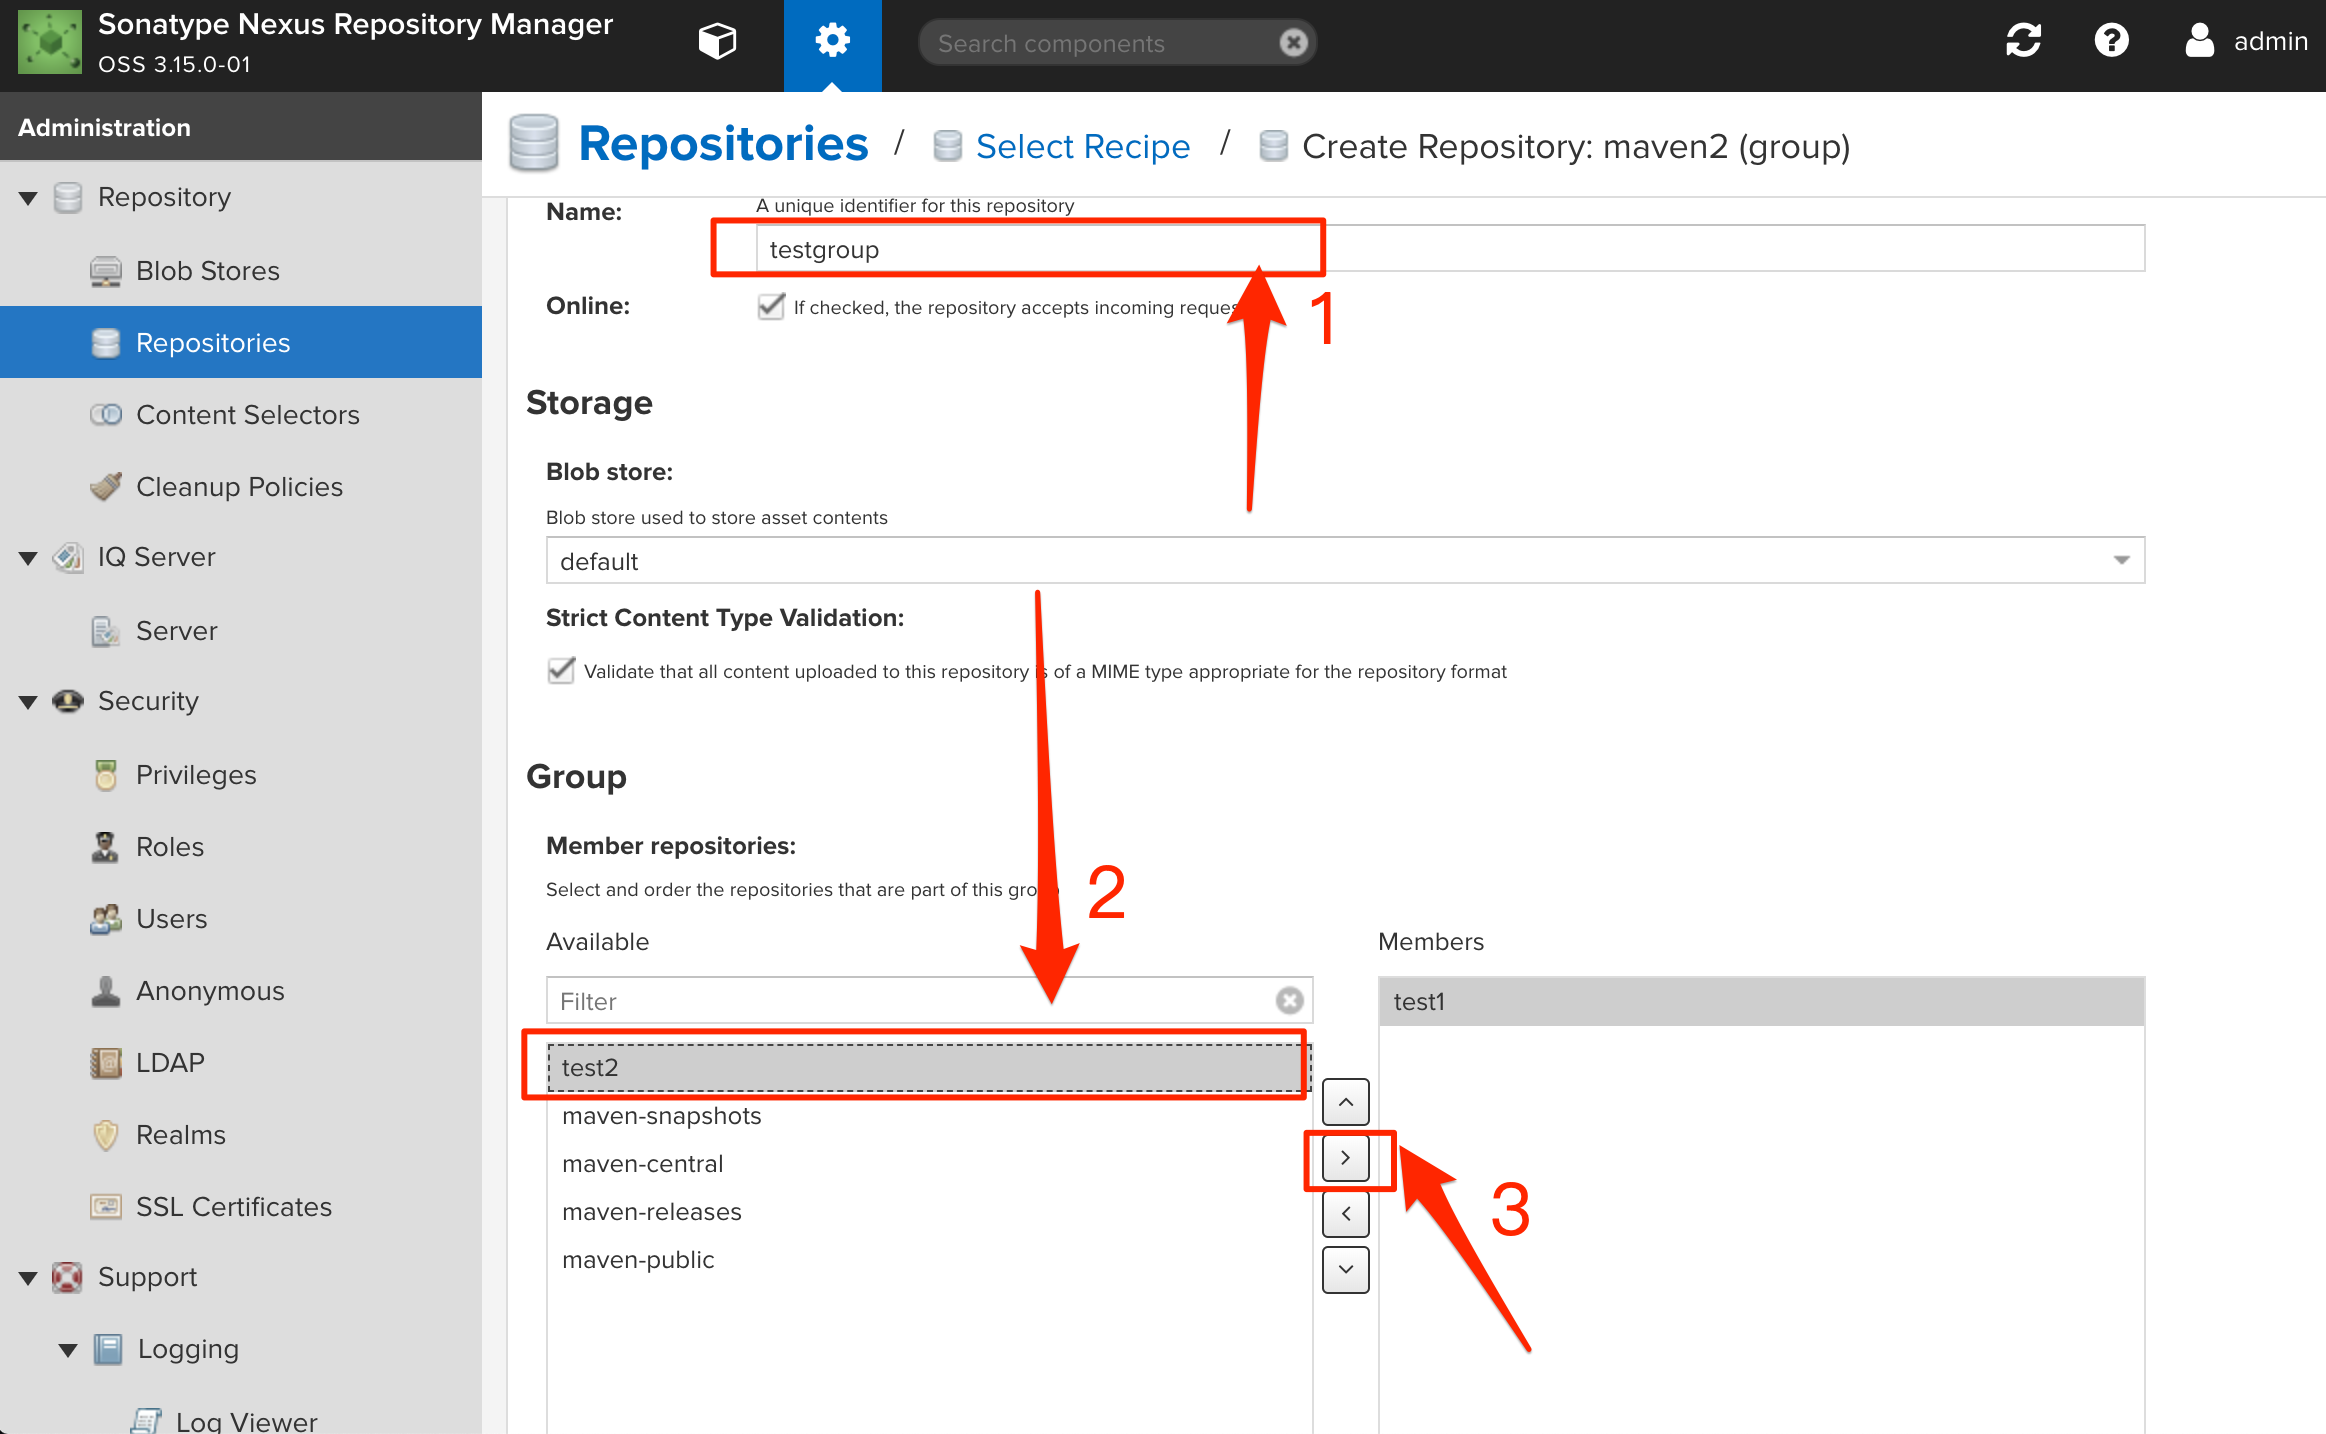Add selected repository to Members

(x=1346, y=1158)
